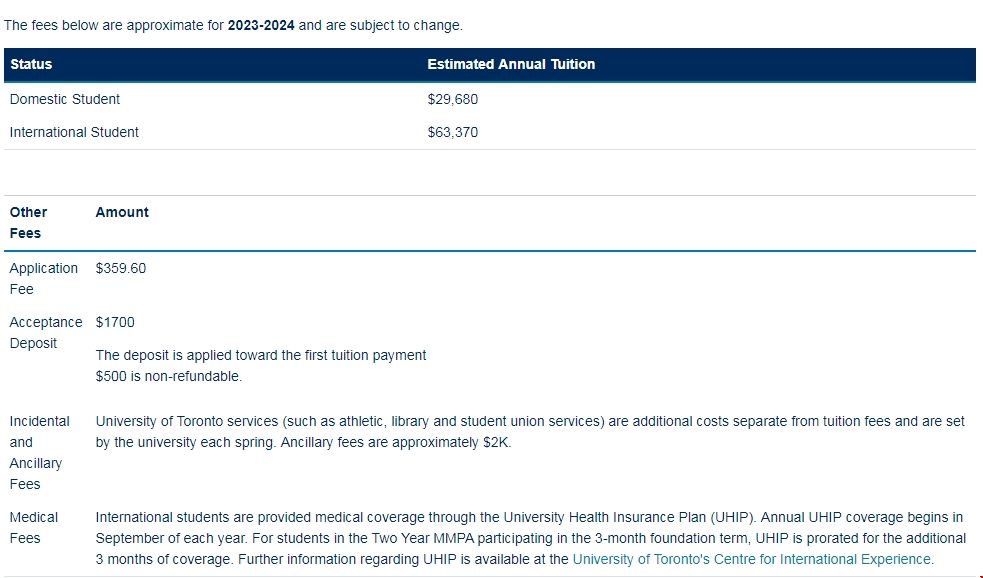Click the bold 2023-2024 year text
Screen dimensions: 983x578
[x=261, y=25]
